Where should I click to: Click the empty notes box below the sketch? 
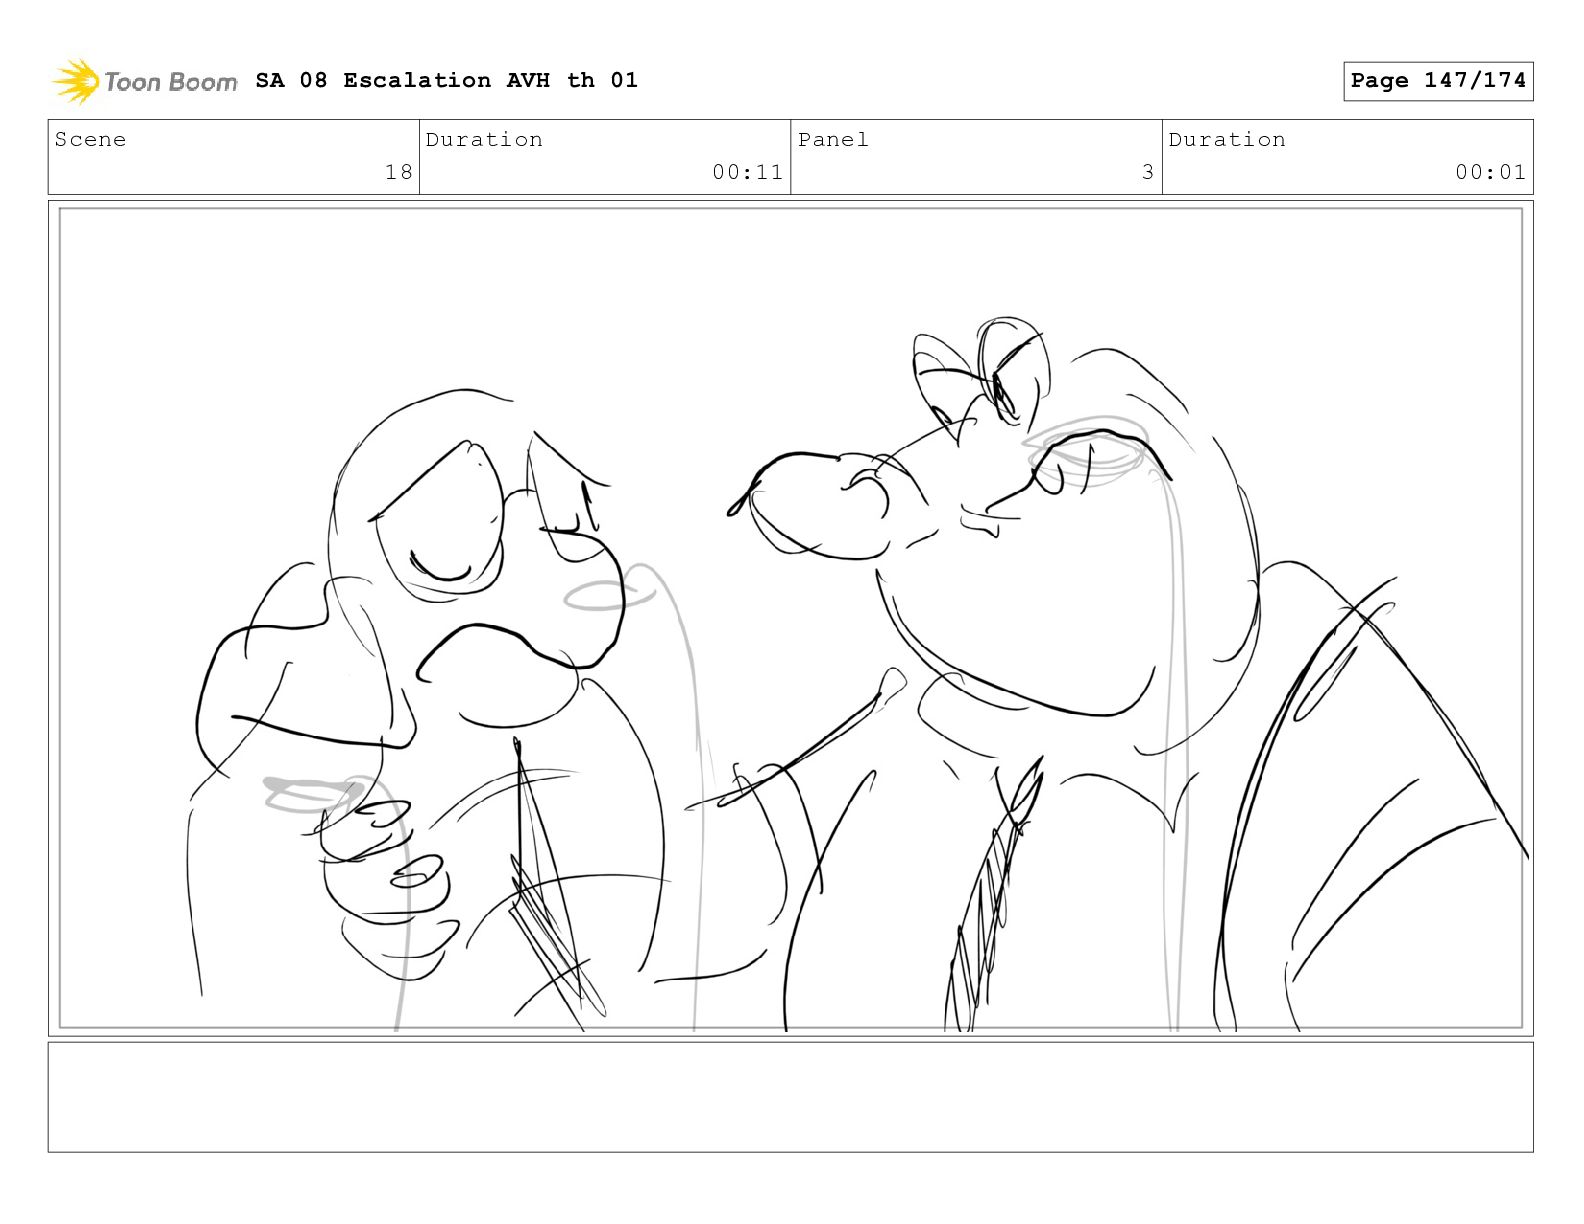coord(791,1097)
